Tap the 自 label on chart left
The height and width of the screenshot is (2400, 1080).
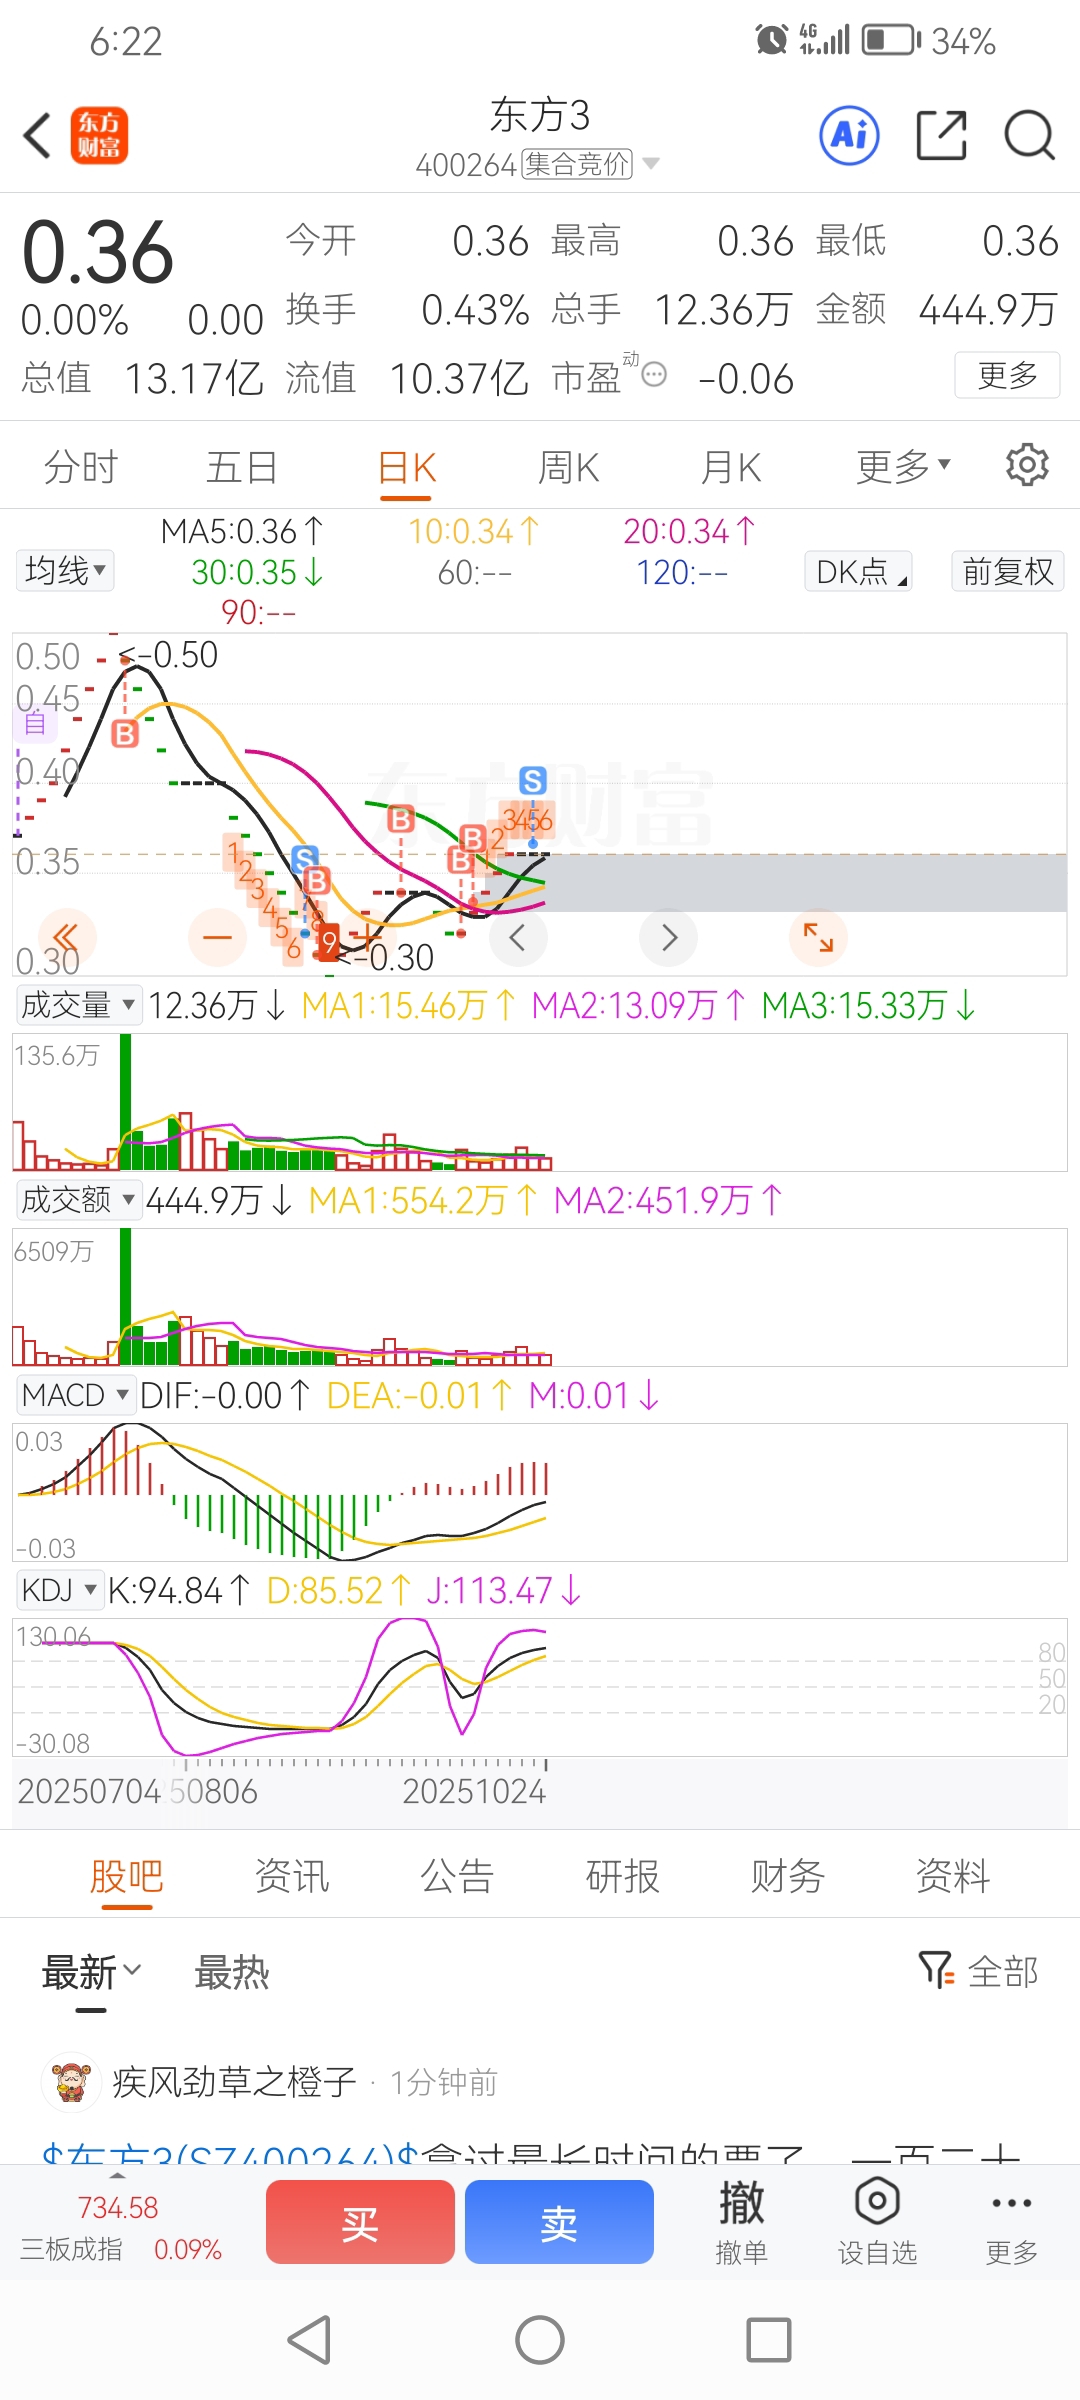[35, 723]
